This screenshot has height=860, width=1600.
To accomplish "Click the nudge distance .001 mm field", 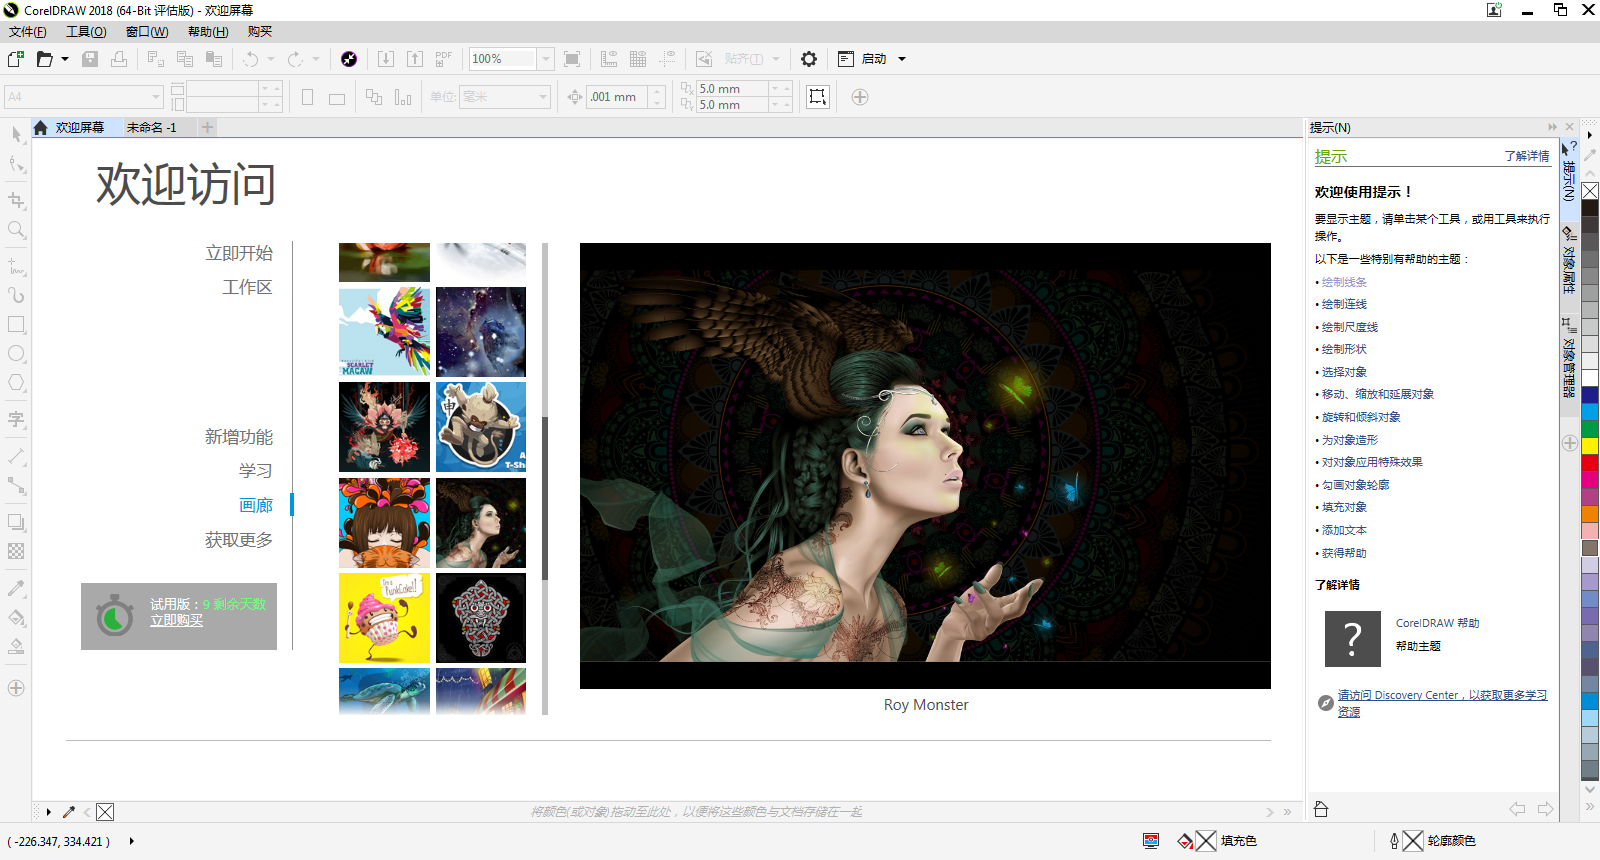I will click(x=617, y=97).
